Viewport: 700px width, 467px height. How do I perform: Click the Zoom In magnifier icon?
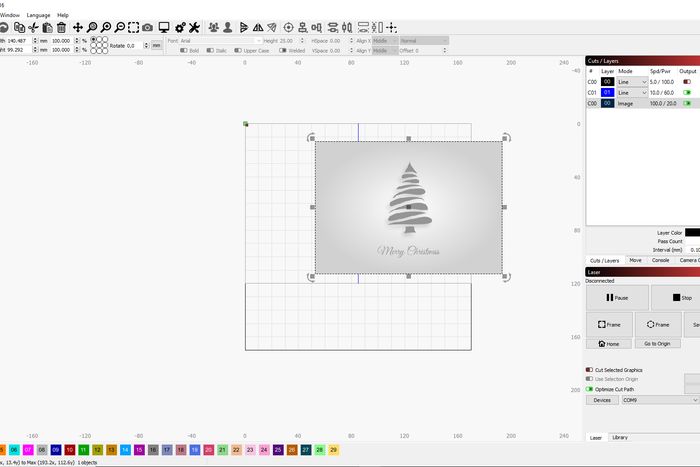pos(92,27)
